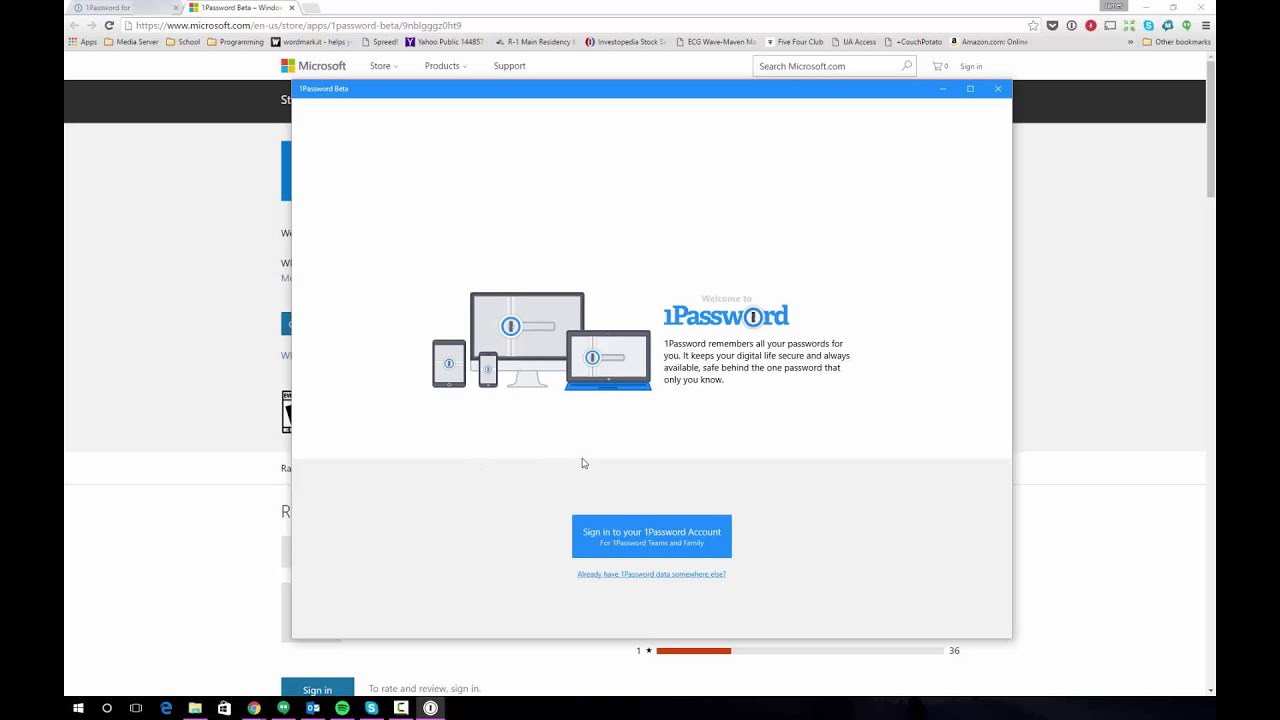Launch Microsoft Edge from the taskbar
This screenshot has height=720, width=1280.
coord(166,708)
